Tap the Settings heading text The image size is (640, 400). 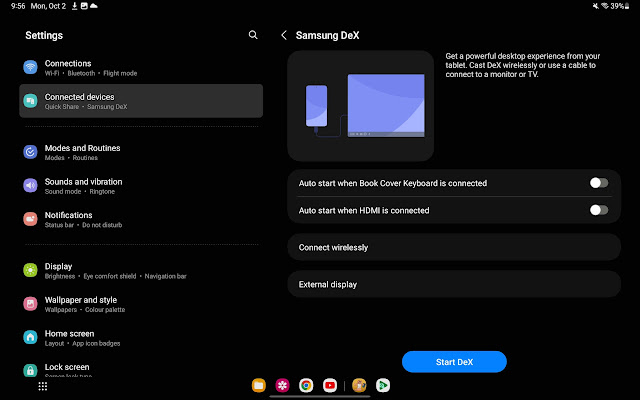point(44,36)
